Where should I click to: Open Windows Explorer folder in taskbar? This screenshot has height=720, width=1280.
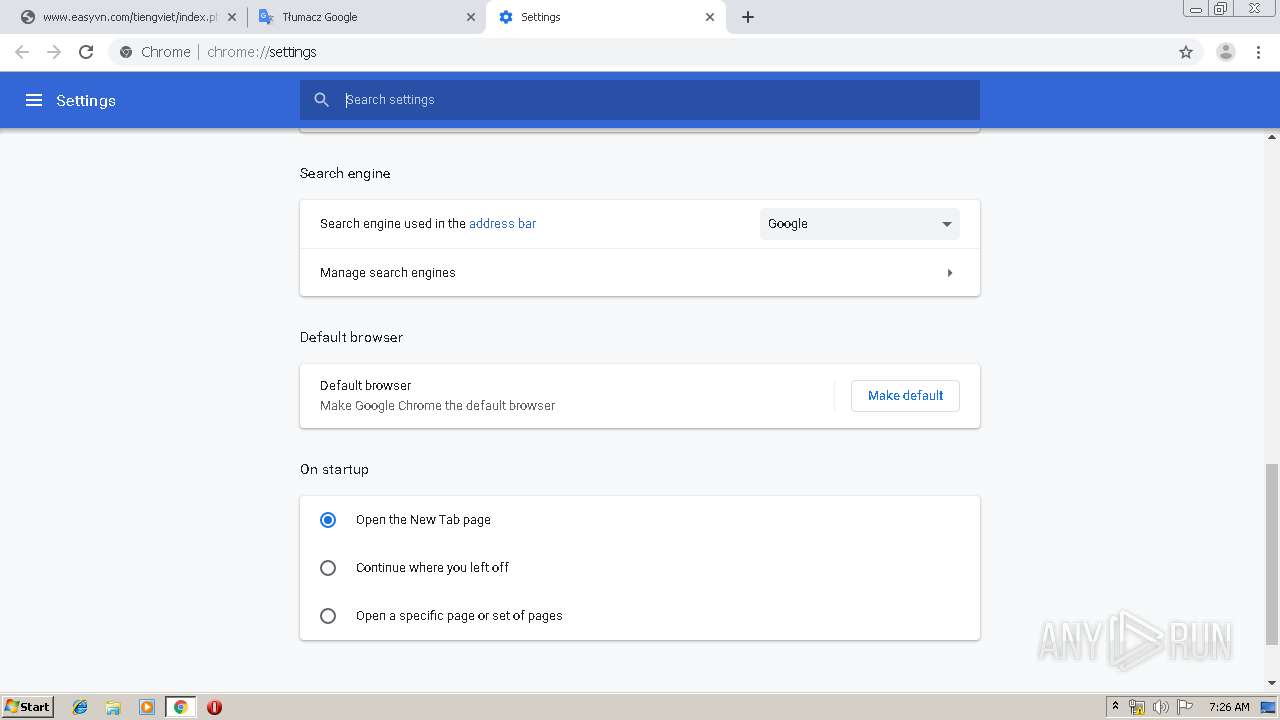113,707
